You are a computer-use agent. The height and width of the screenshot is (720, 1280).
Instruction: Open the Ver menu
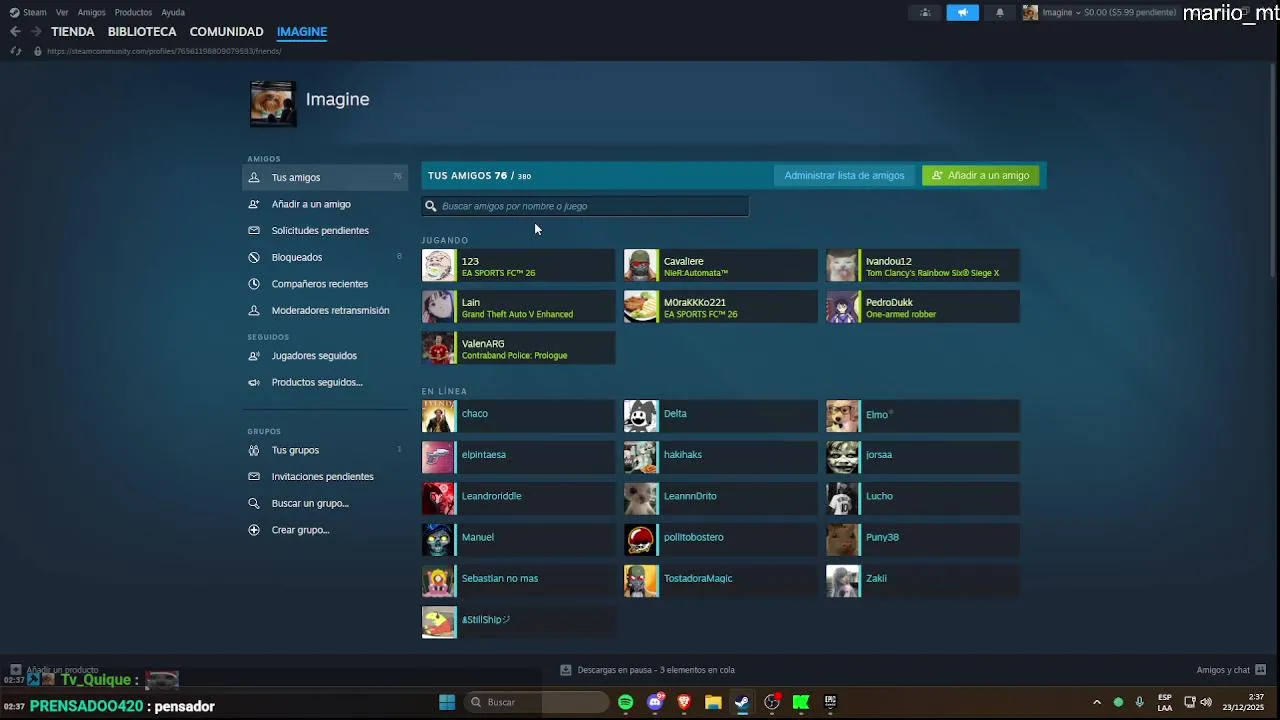62,12
